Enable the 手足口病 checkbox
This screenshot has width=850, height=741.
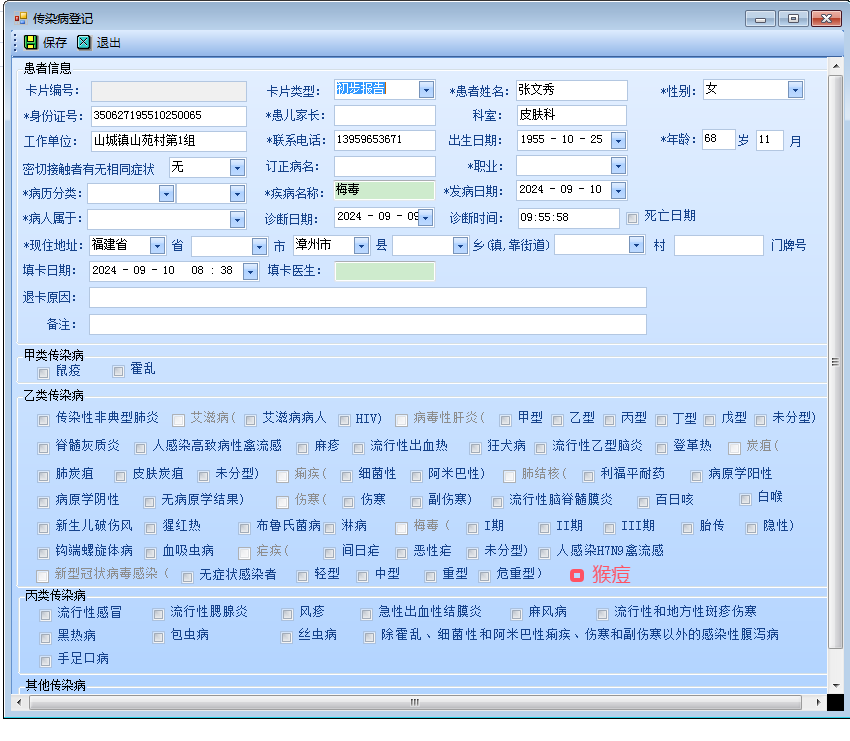click(45, 661)
